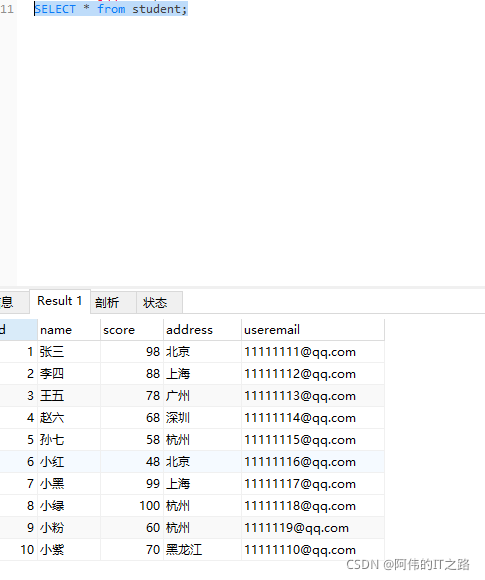
Task: Select the name cell 孙七
Action: (x=69, y=440)
